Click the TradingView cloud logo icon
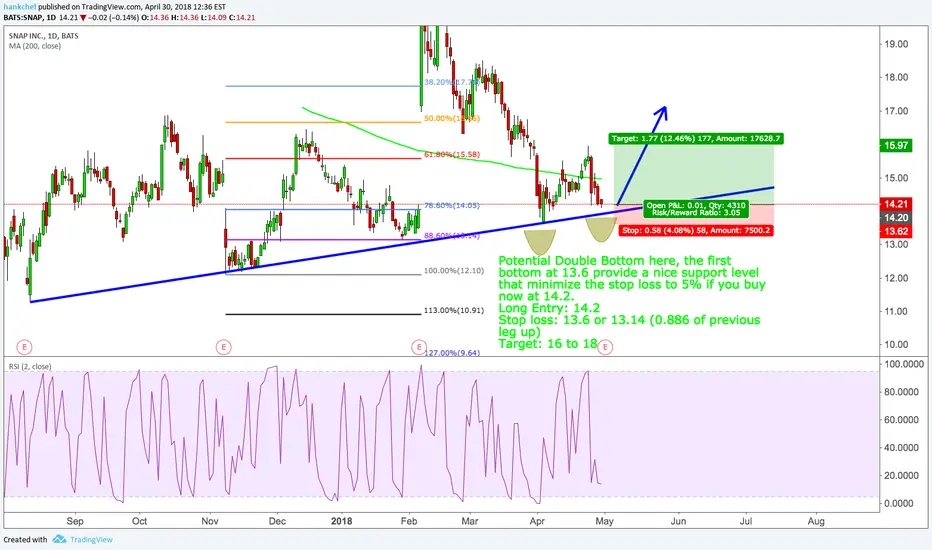Image resolution: width=932 pixels, height=550 pixels. [x=59, y=539]
